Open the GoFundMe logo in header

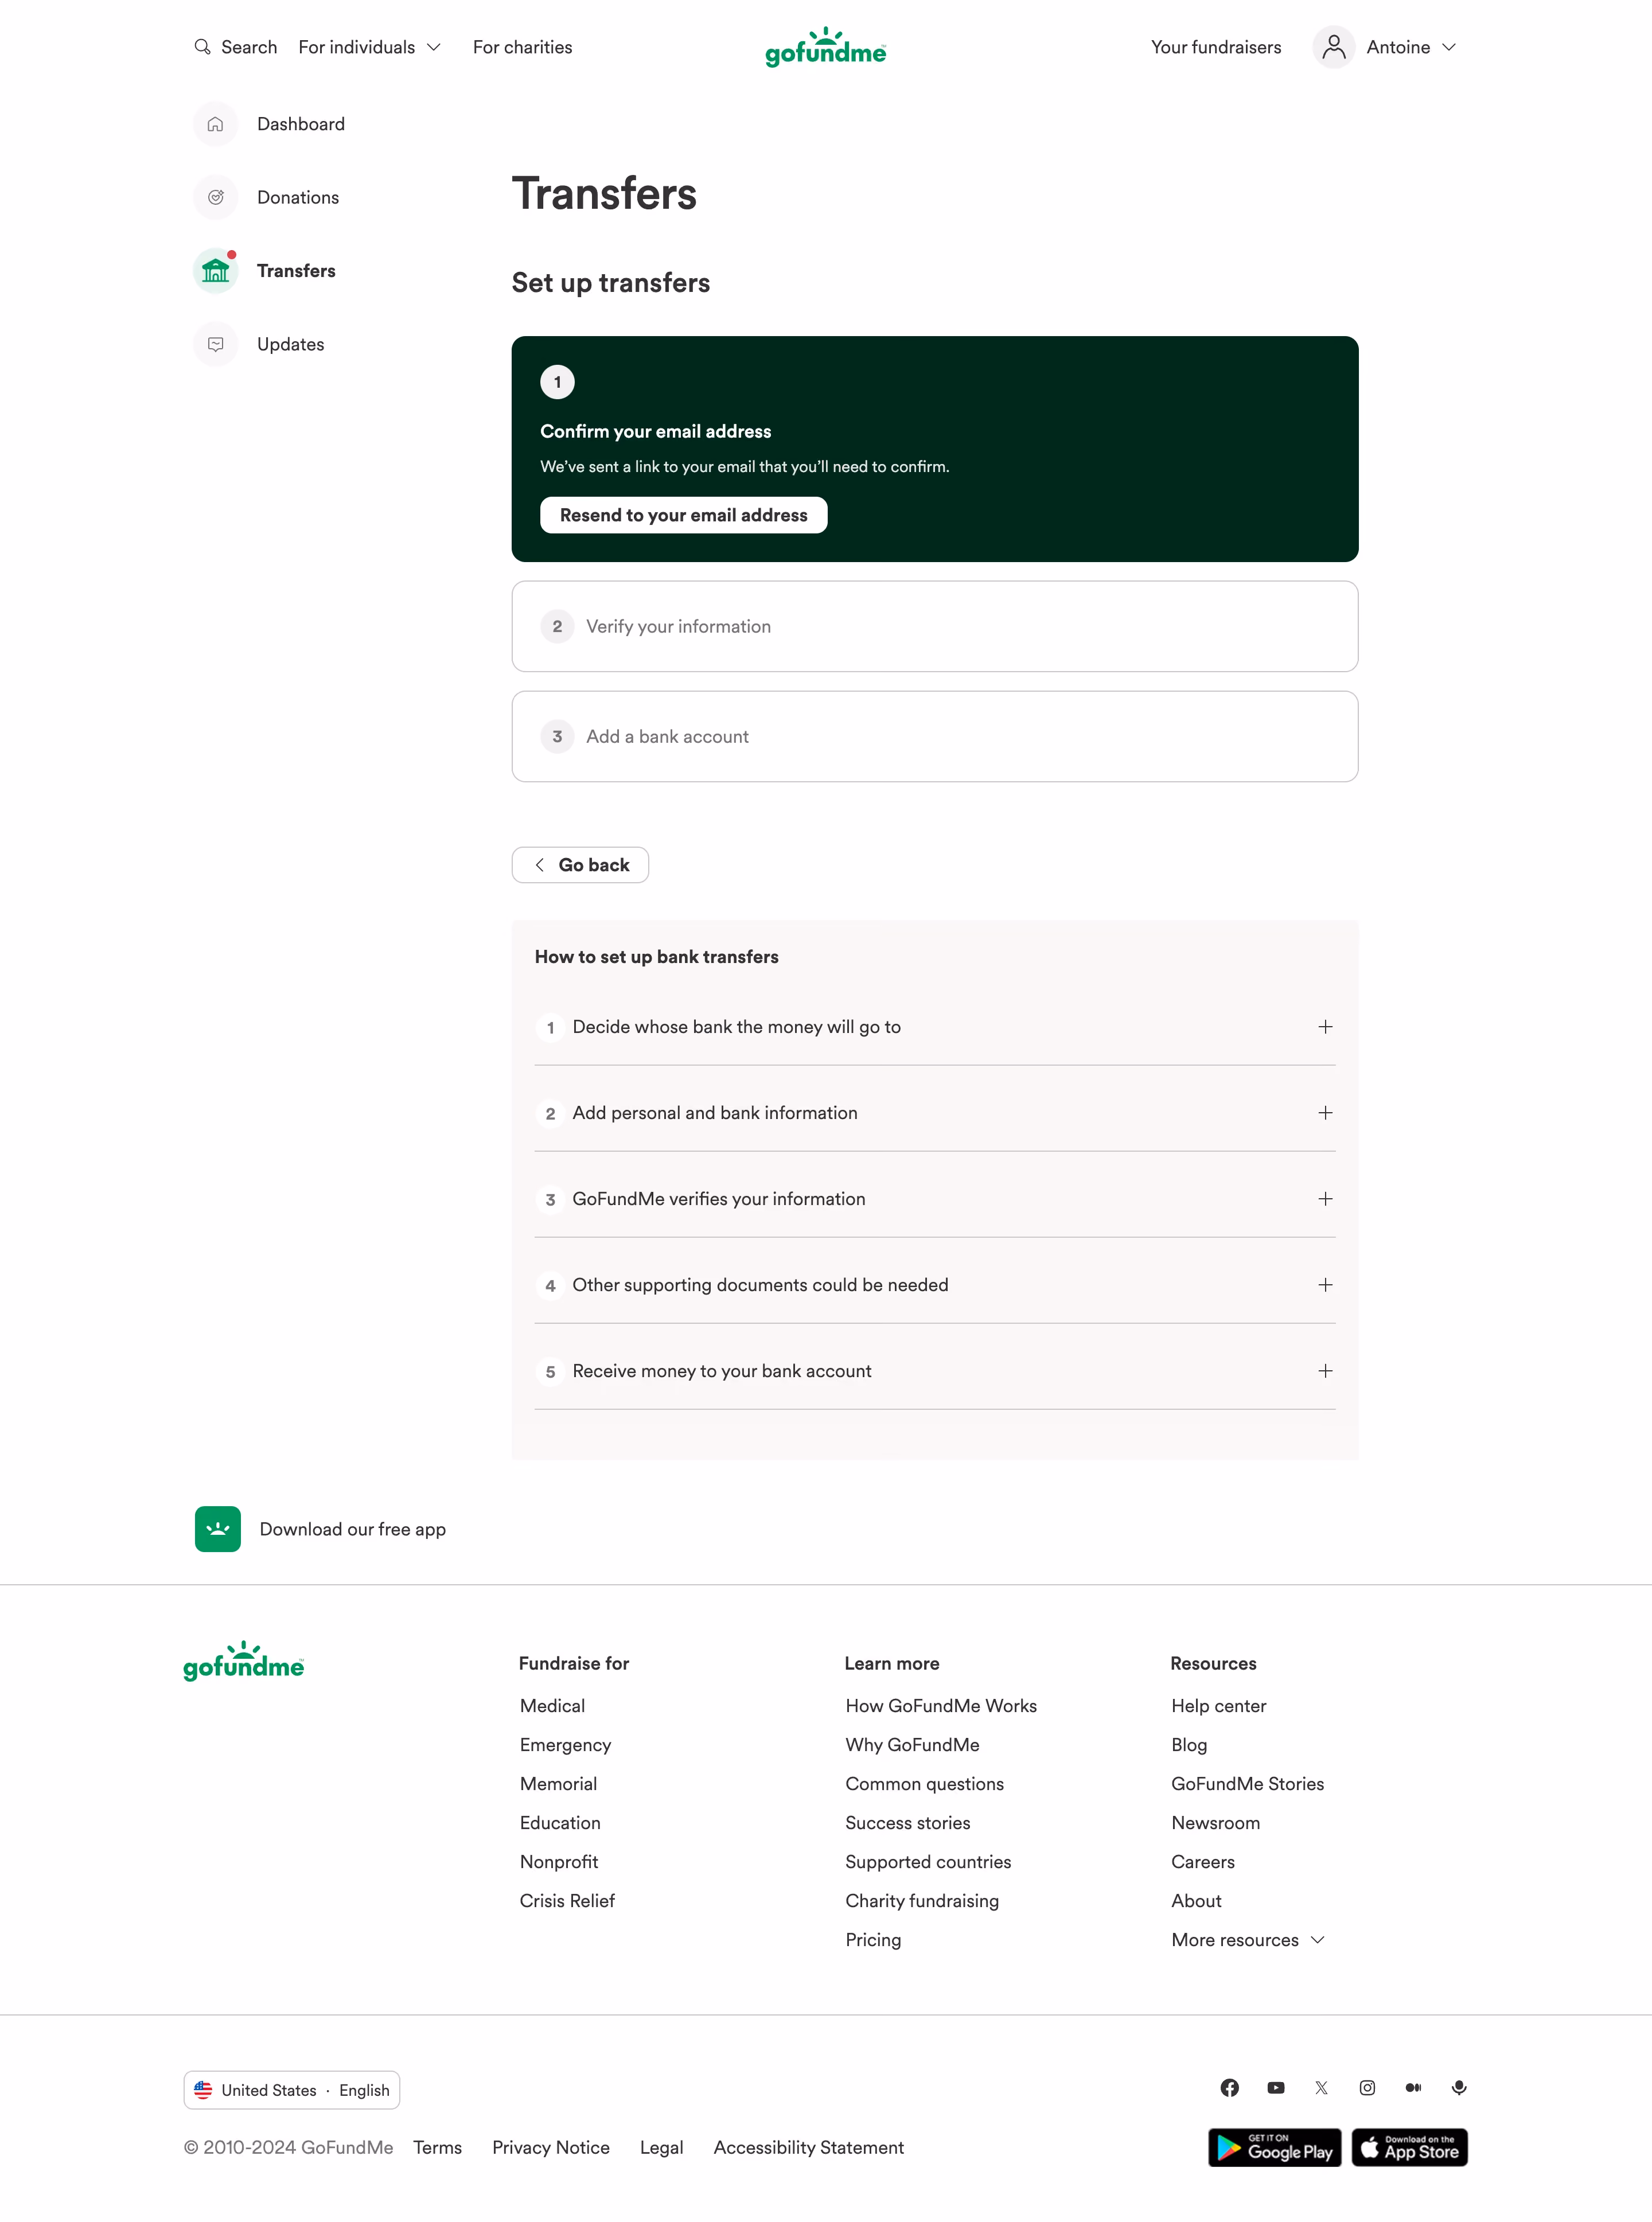(825, 47)
